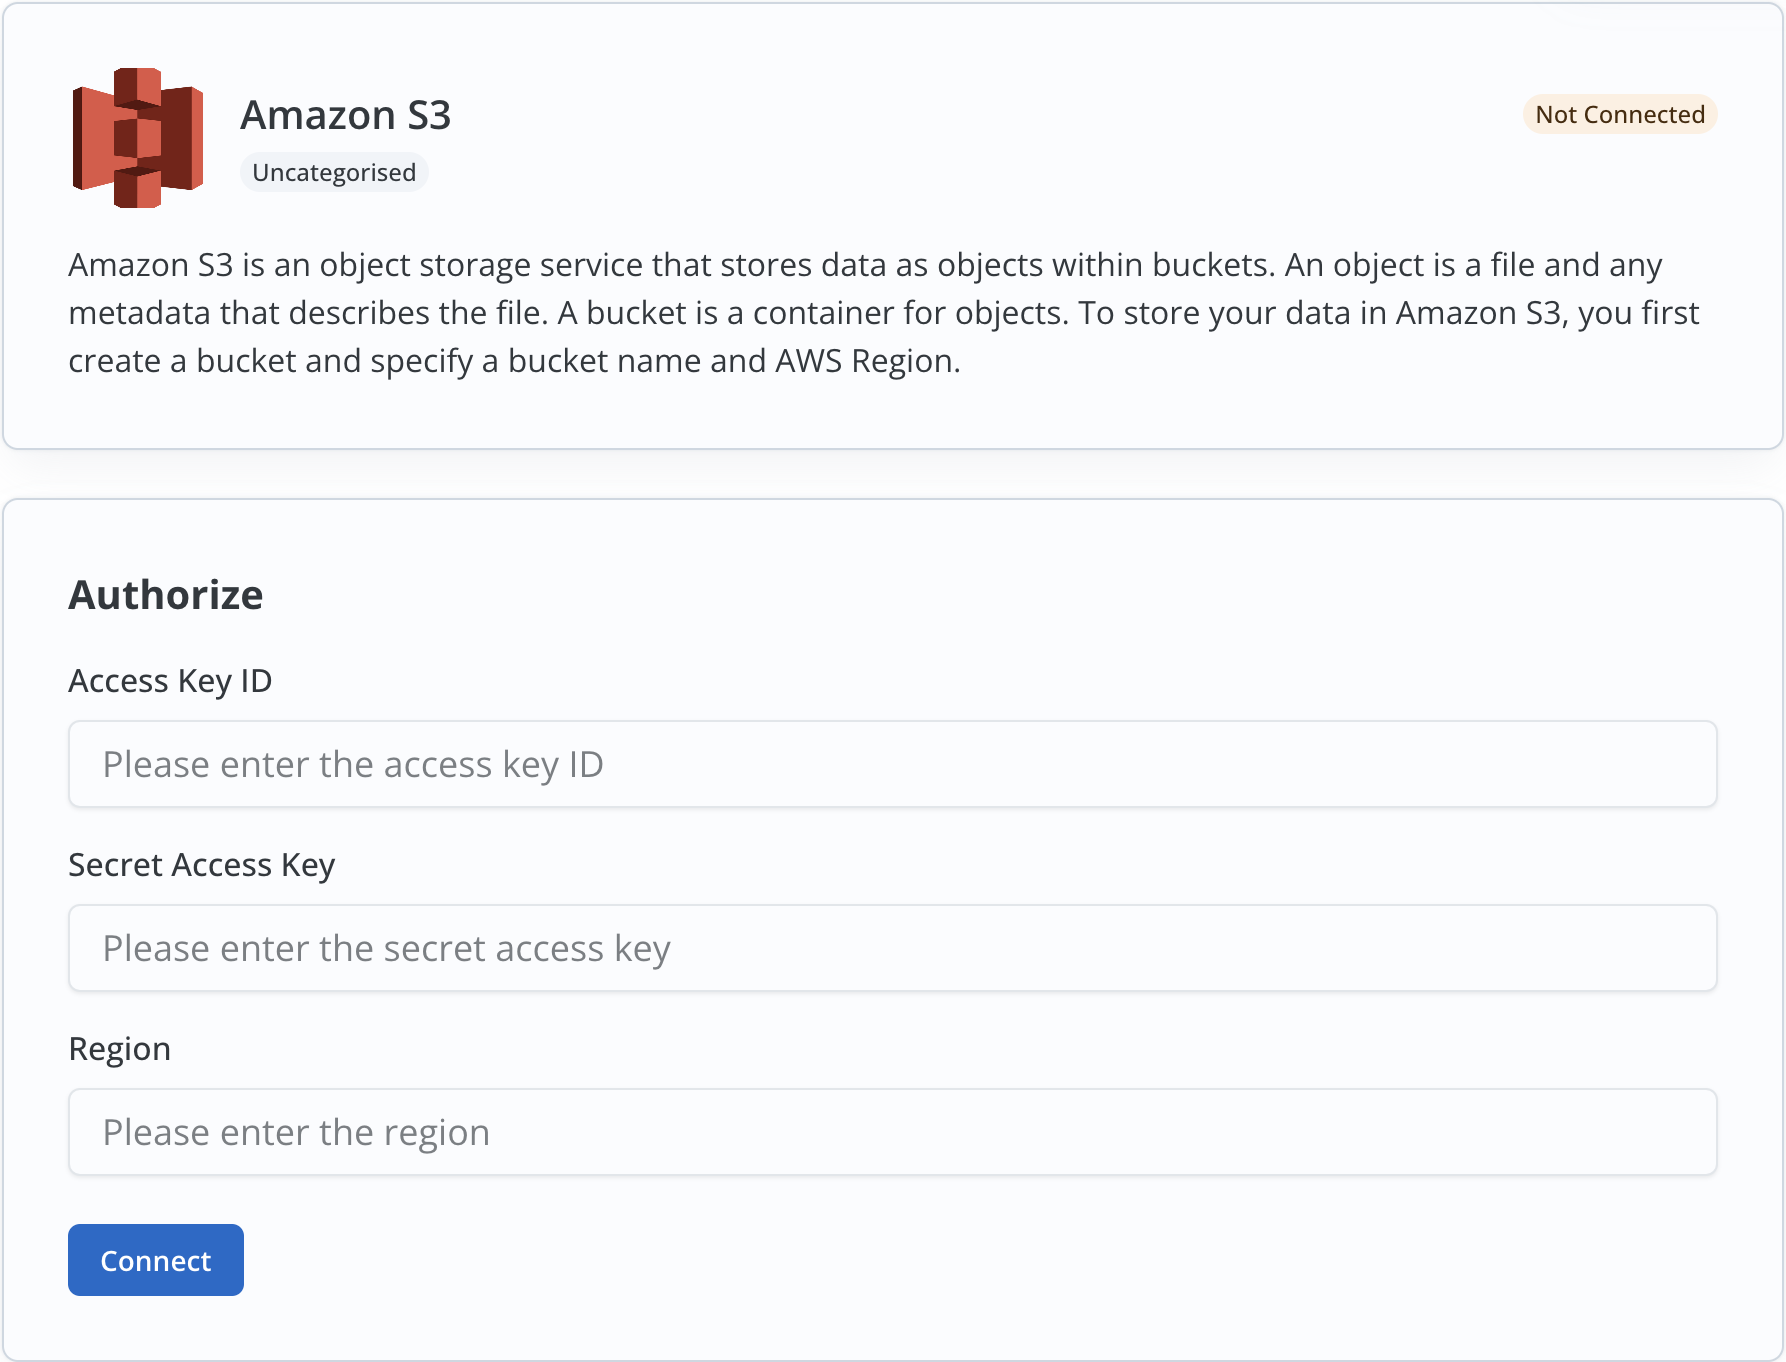Image resolution: width=1786 pixels, height=1362 pixels.
Task: Click into the Region input field
Action: 892,1132
